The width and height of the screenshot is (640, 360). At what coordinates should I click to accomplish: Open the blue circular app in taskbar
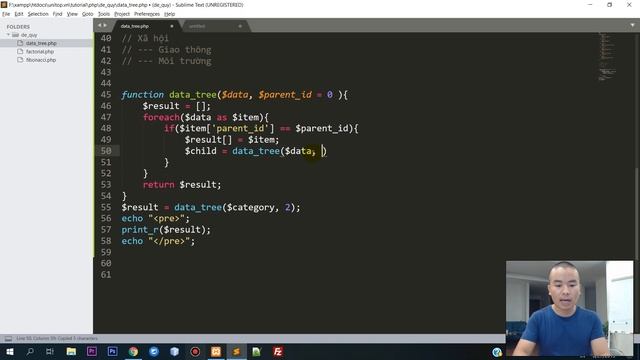[x=154, y=351]
